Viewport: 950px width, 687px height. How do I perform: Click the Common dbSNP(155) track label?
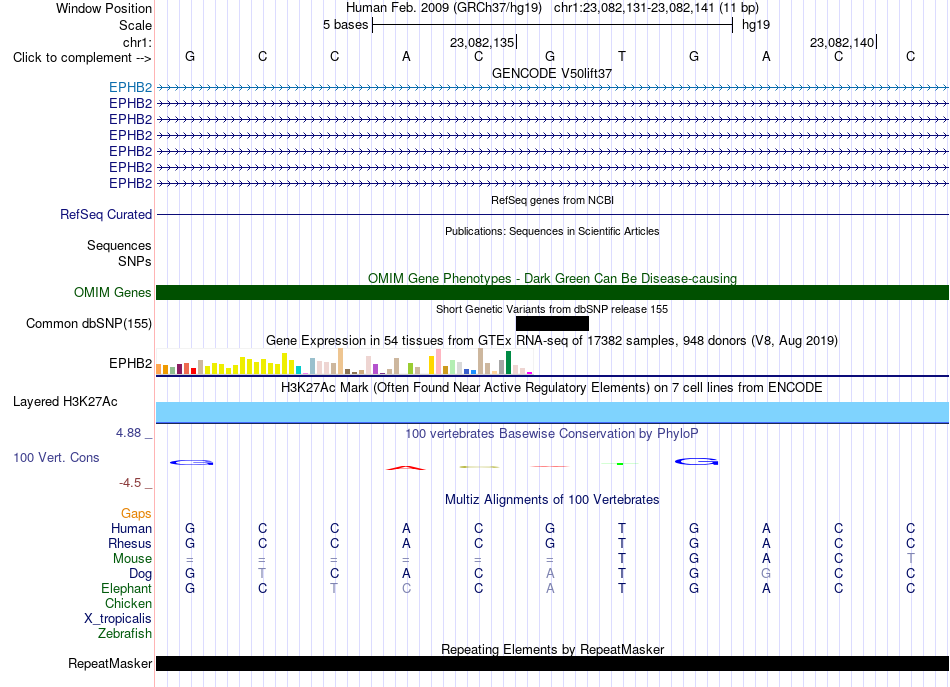[x=89, y=324]
